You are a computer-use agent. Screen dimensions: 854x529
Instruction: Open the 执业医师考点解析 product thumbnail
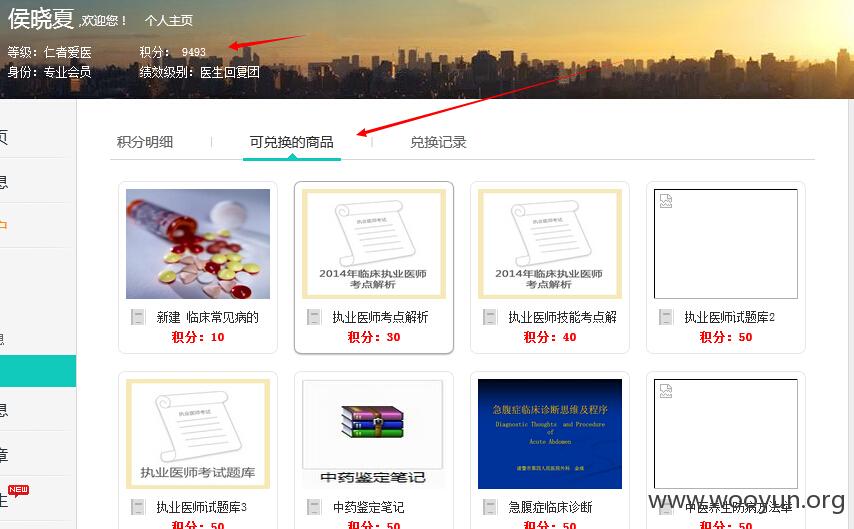tap(374, 244)
